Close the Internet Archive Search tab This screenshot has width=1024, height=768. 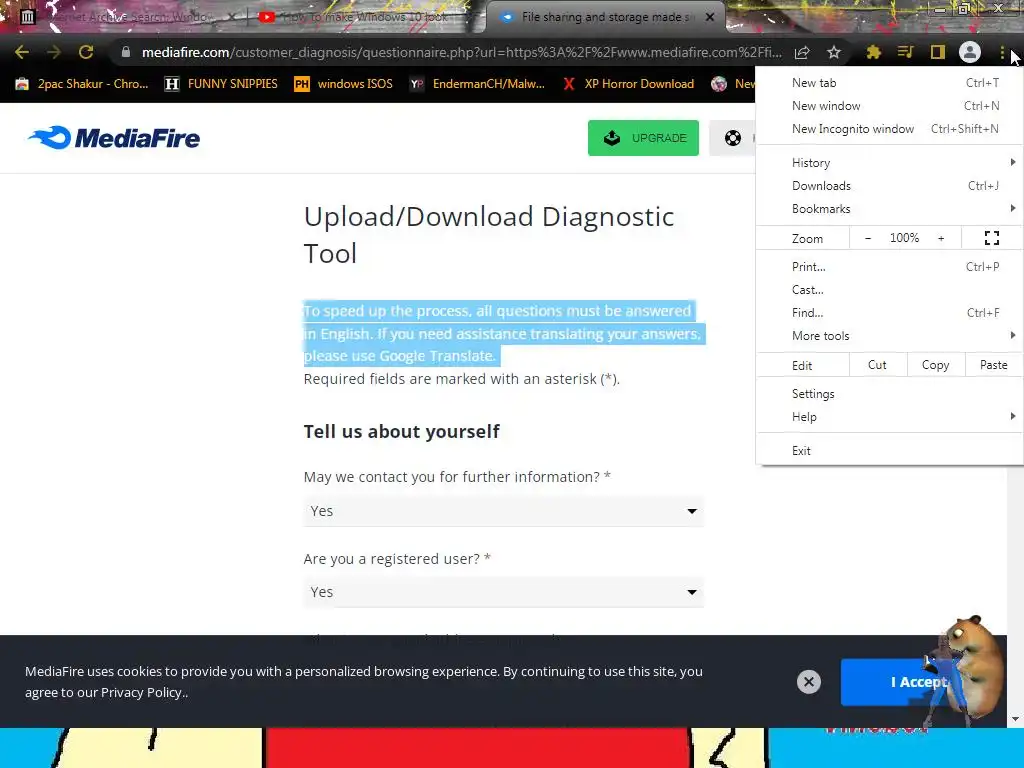coord(232,17)
